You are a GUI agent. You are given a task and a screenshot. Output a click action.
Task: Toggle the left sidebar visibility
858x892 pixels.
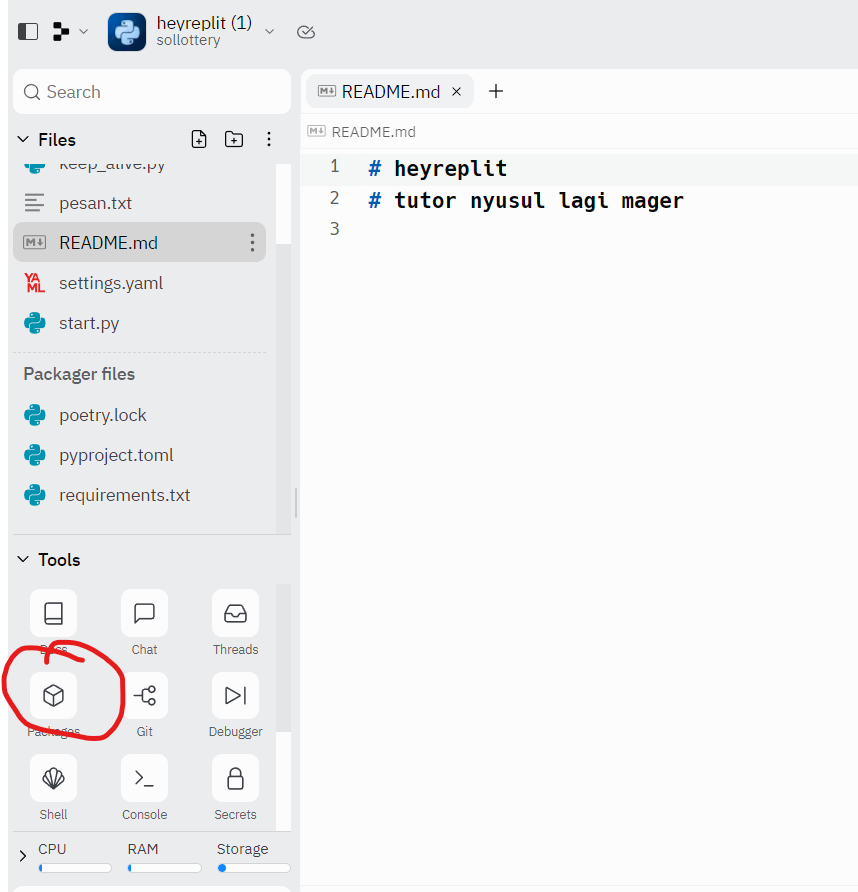(27, 31)
